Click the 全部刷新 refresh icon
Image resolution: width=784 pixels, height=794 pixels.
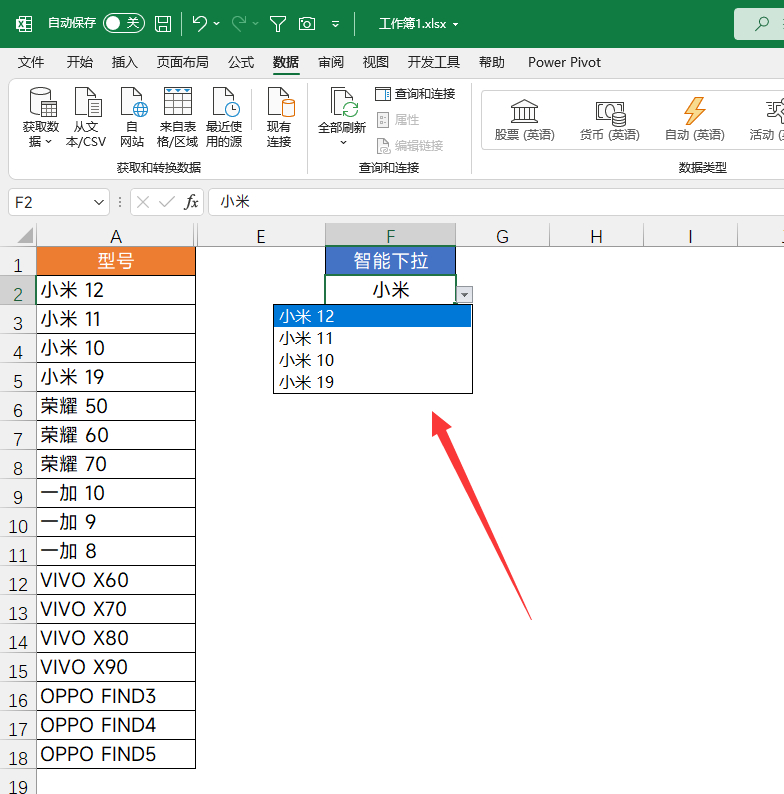click(342, 103)
